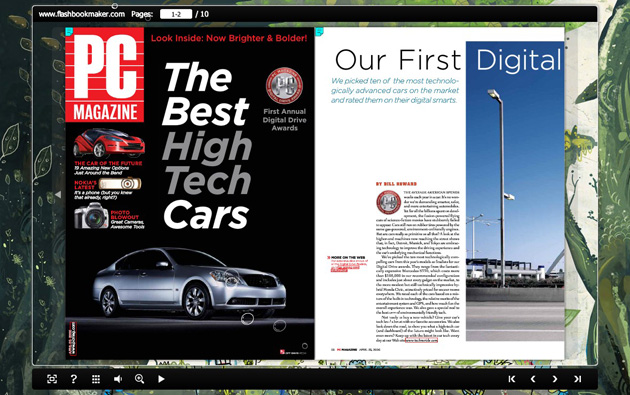Open www.flashbookmaker.com link
Viewport: 630px width, 395px height.
click(82, 14)
